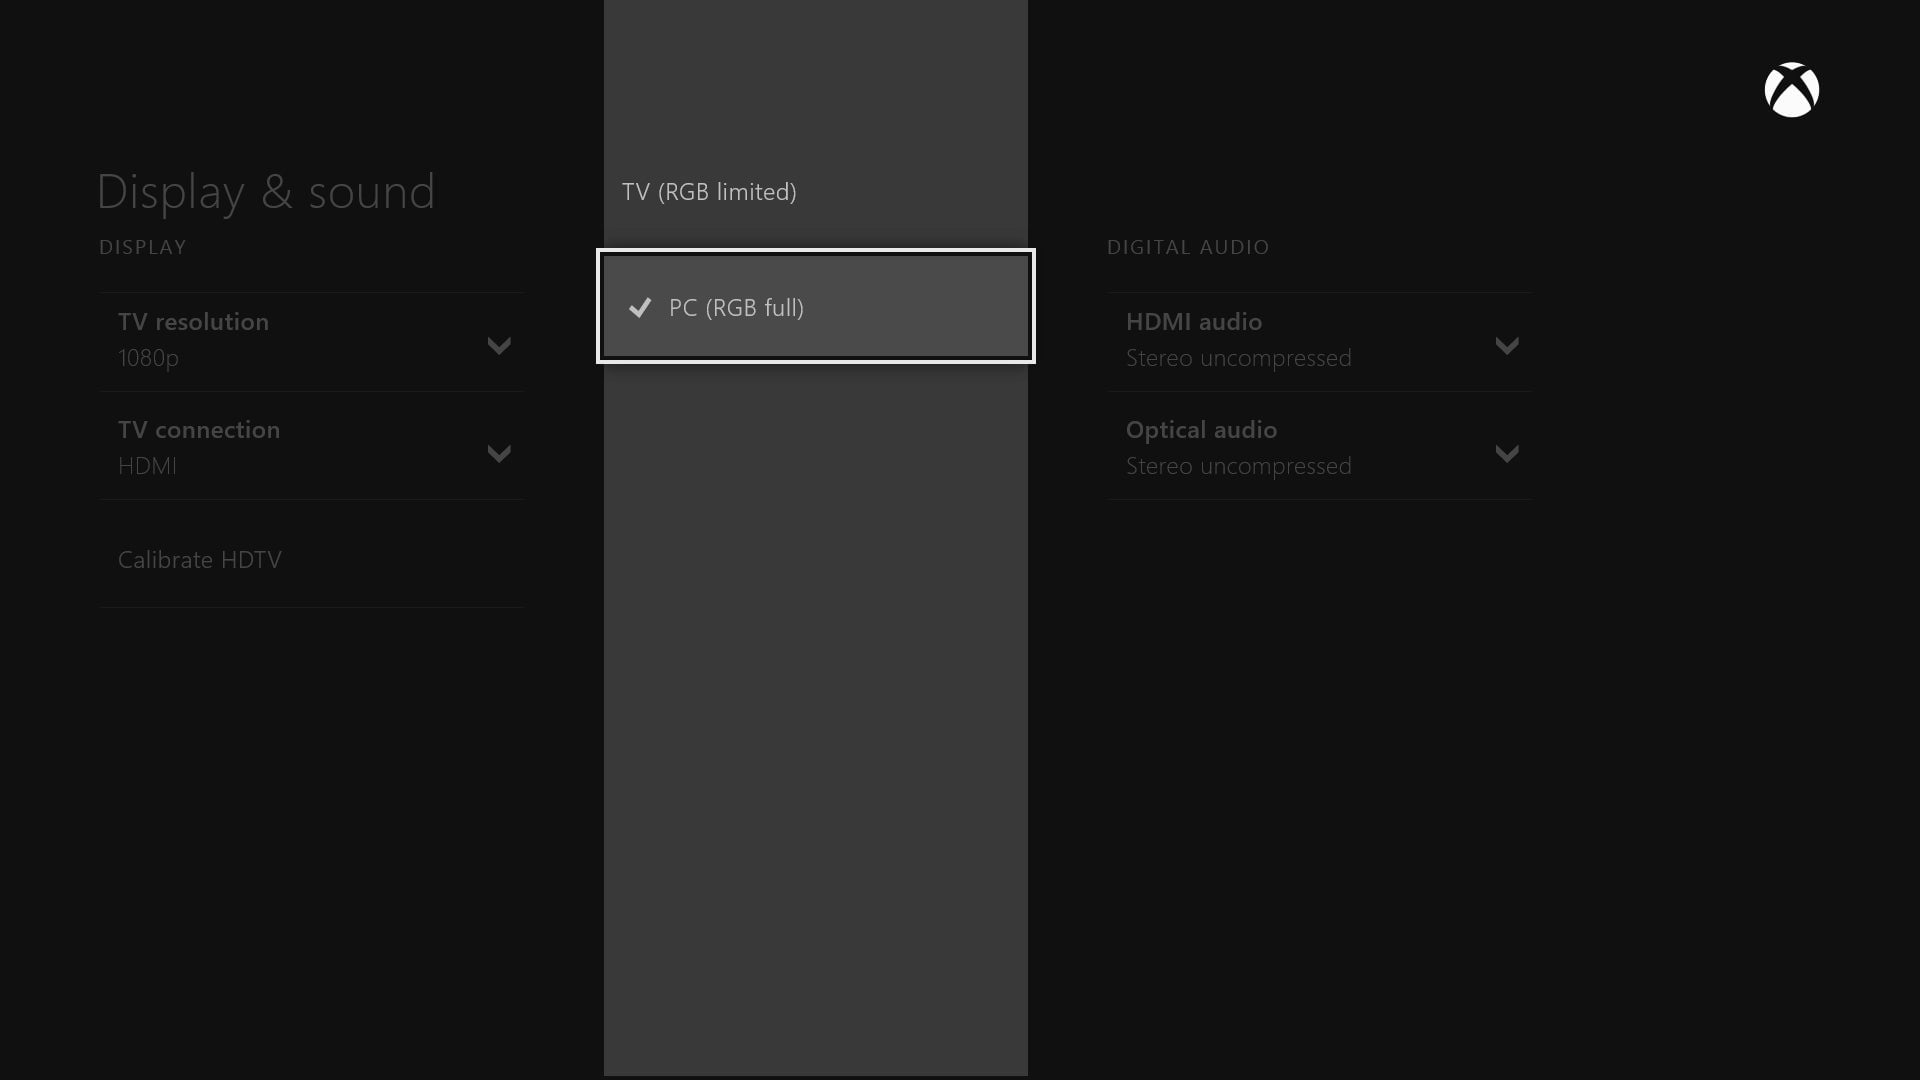Select the Optical audio setting label
The image size is (1920, 1080).
[x=1201, y=430]
